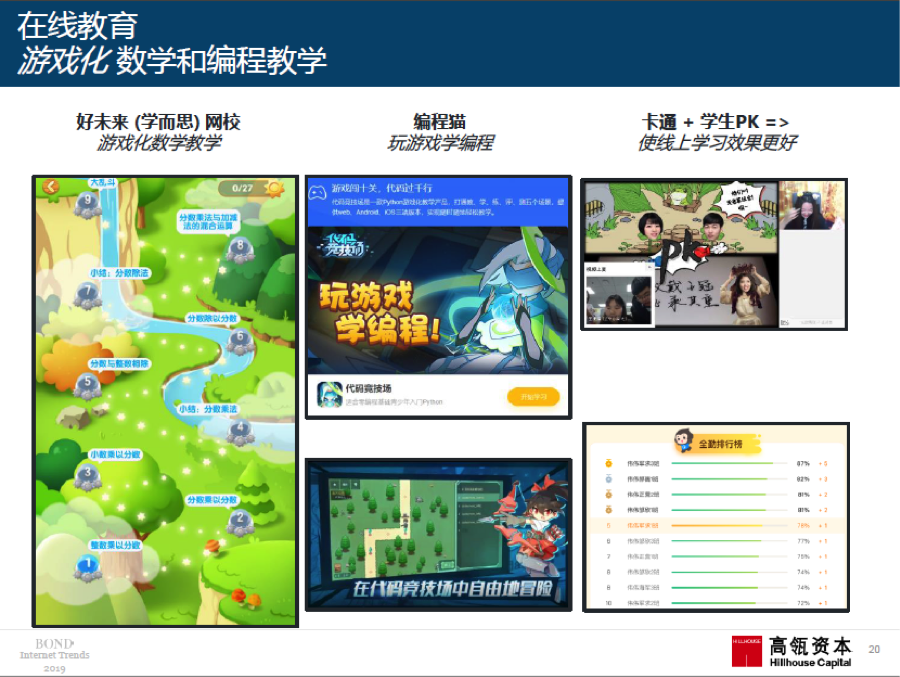
Task: Click label 整数乘以分数
Action: (115, 545)
